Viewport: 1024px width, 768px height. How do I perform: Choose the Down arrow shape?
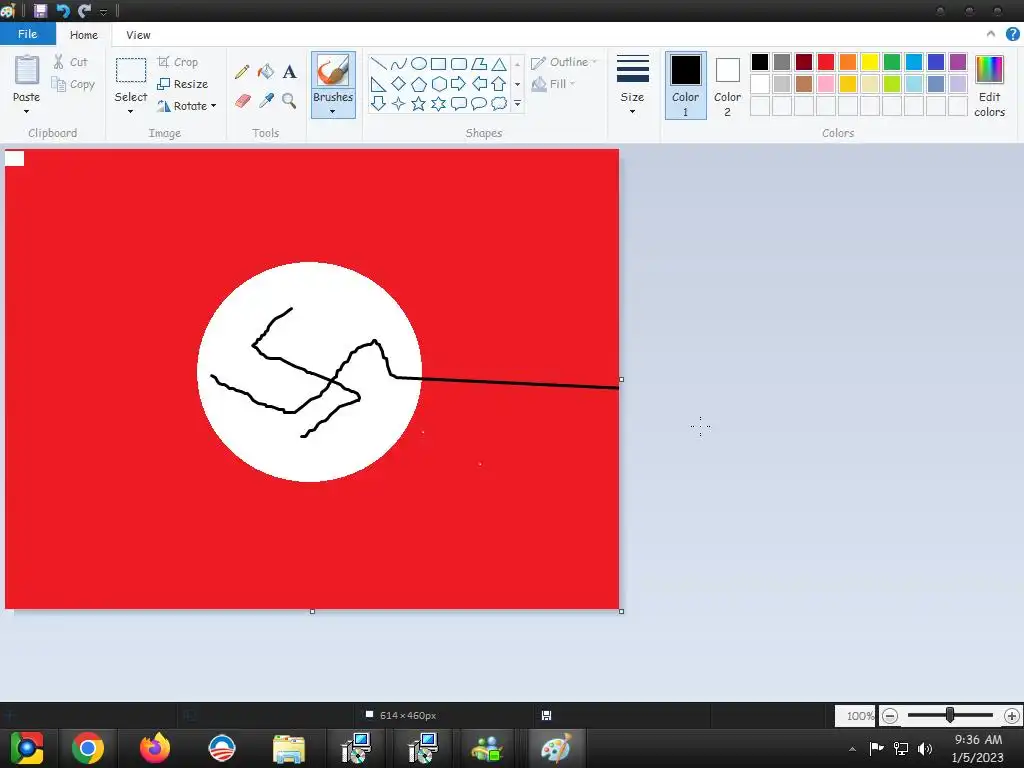click(378, 104)
